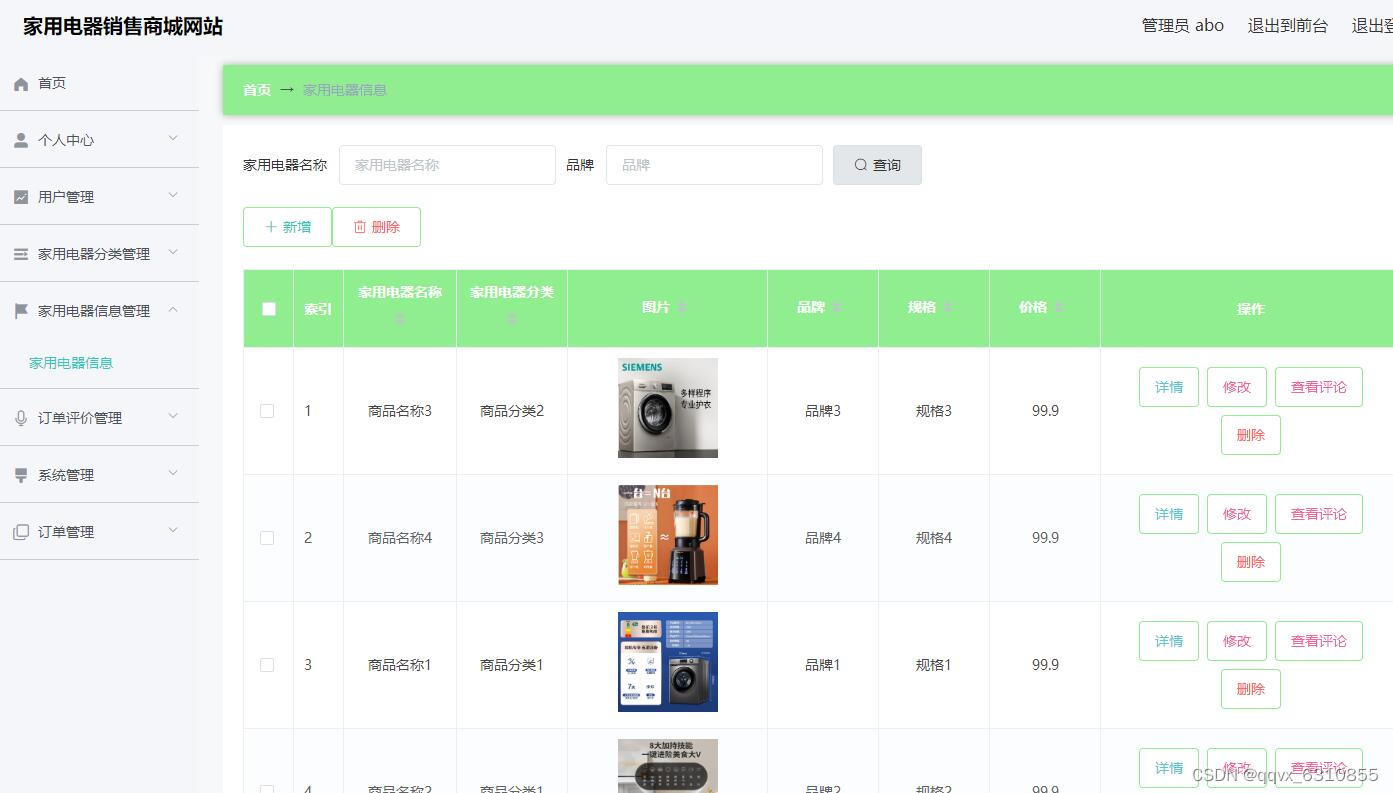Click the chart icon beside 用户管理

click(x=21, y=198)
